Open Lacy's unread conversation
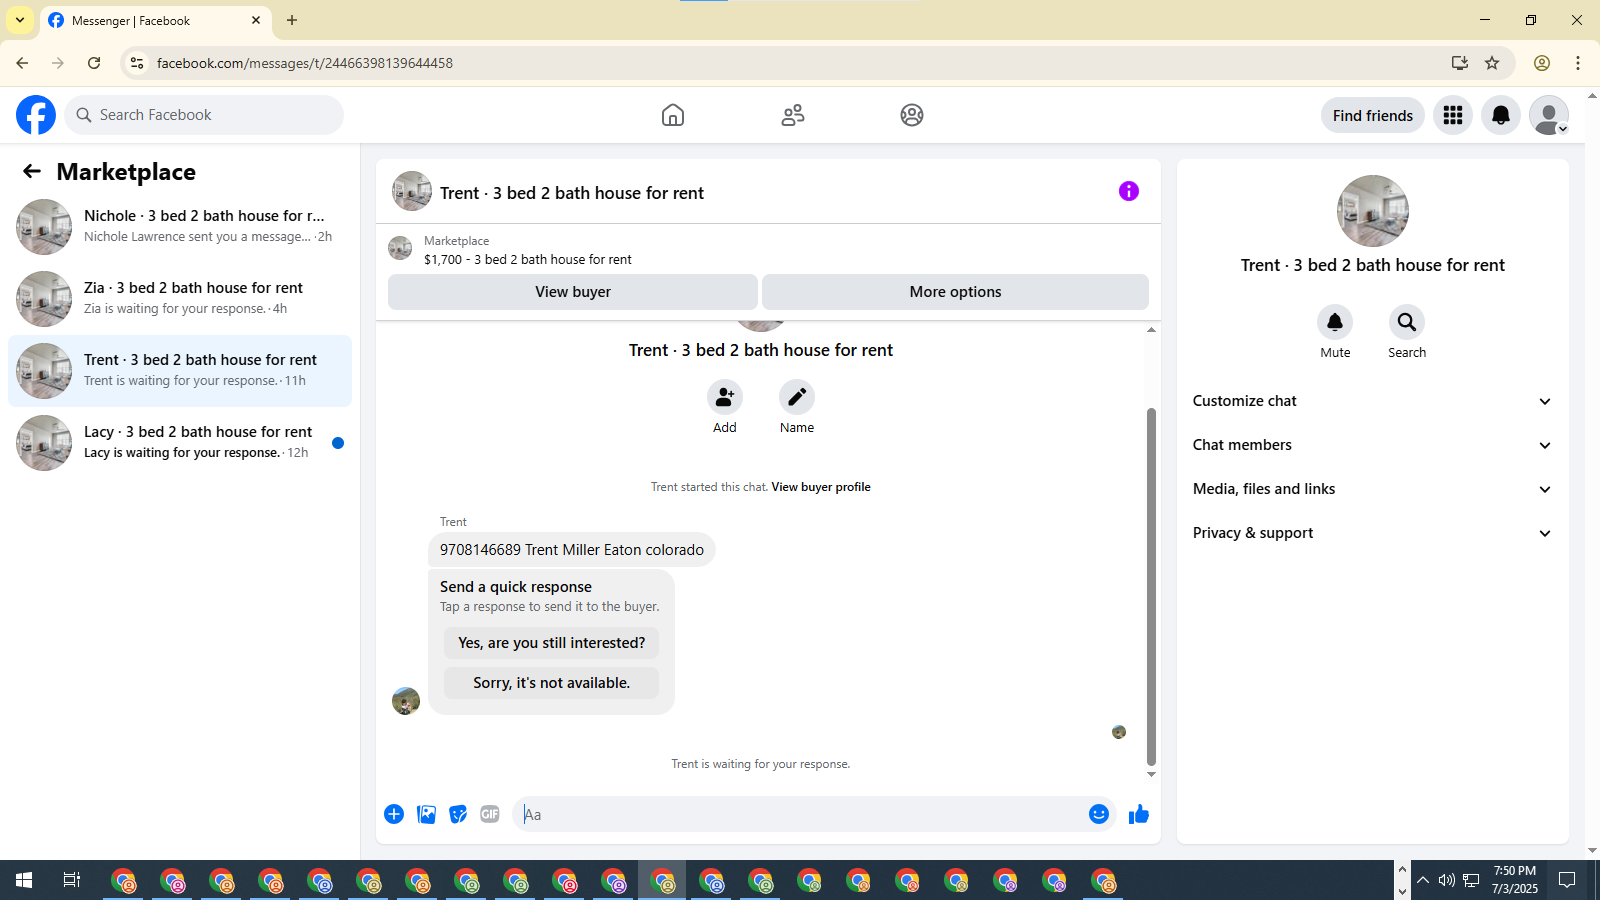This screenshot has width=1600, height=900. [x=180, y=443]
